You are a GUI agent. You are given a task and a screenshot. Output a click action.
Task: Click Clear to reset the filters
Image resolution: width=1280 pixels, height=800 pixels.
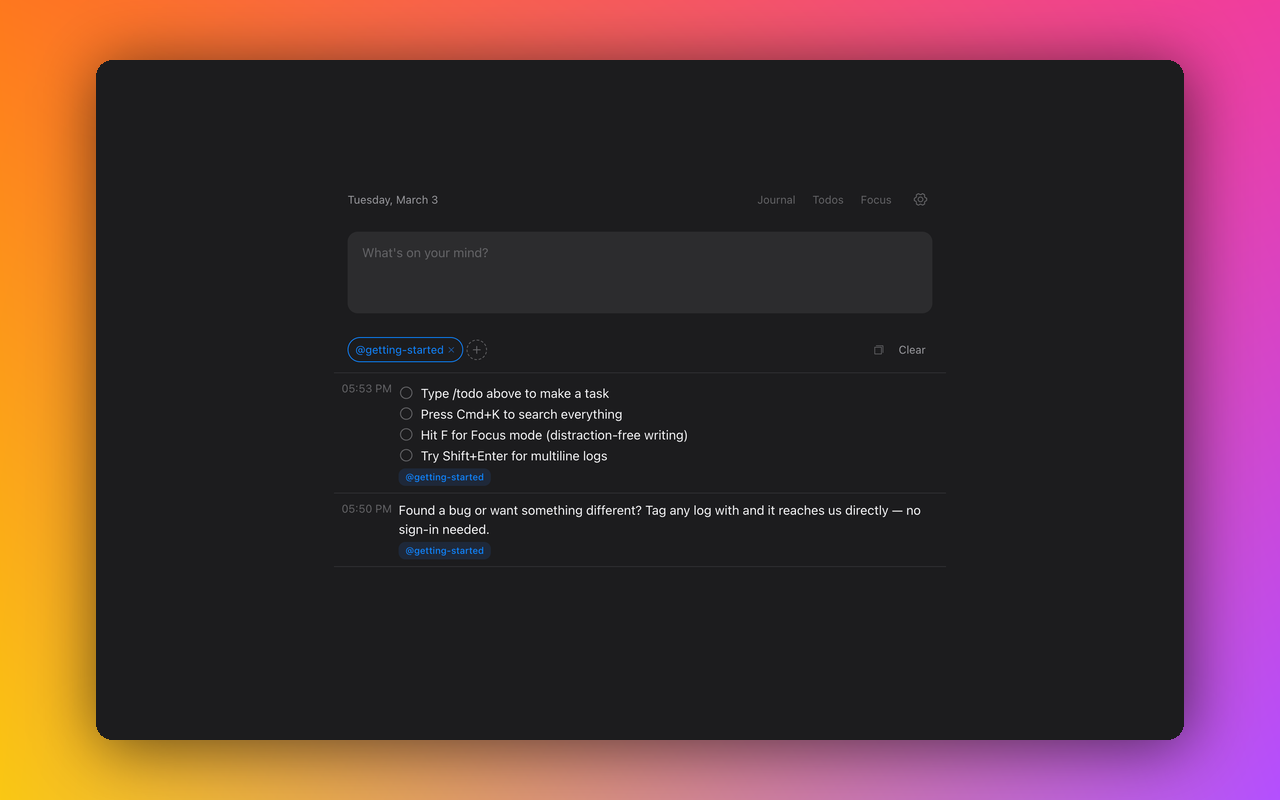(x=911, y=350)
